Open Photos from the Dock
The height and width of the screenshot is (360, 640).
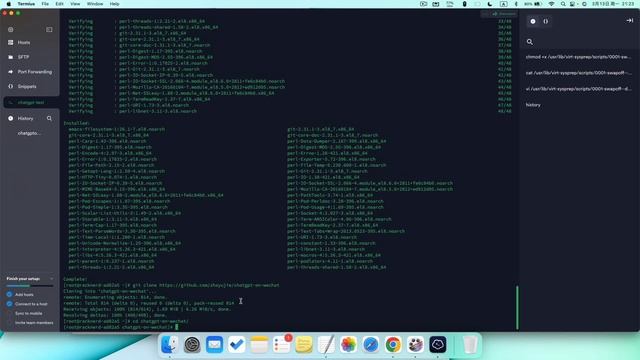348,344
